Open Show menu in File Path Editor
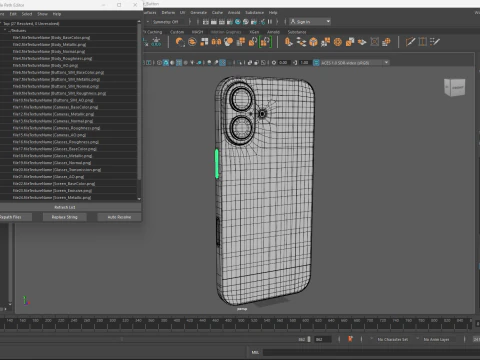This screenshot has height=360, width=480. pyautogui.click(x=42, y=14)
